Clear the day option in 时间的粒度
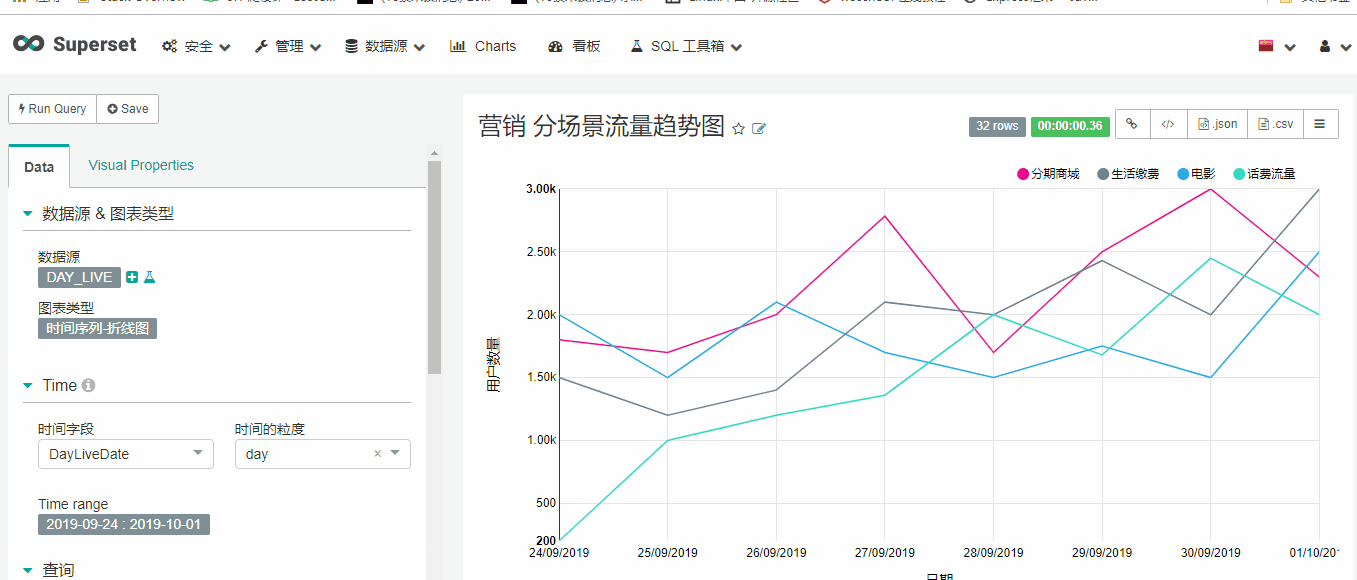 click(x=377, y=453)
